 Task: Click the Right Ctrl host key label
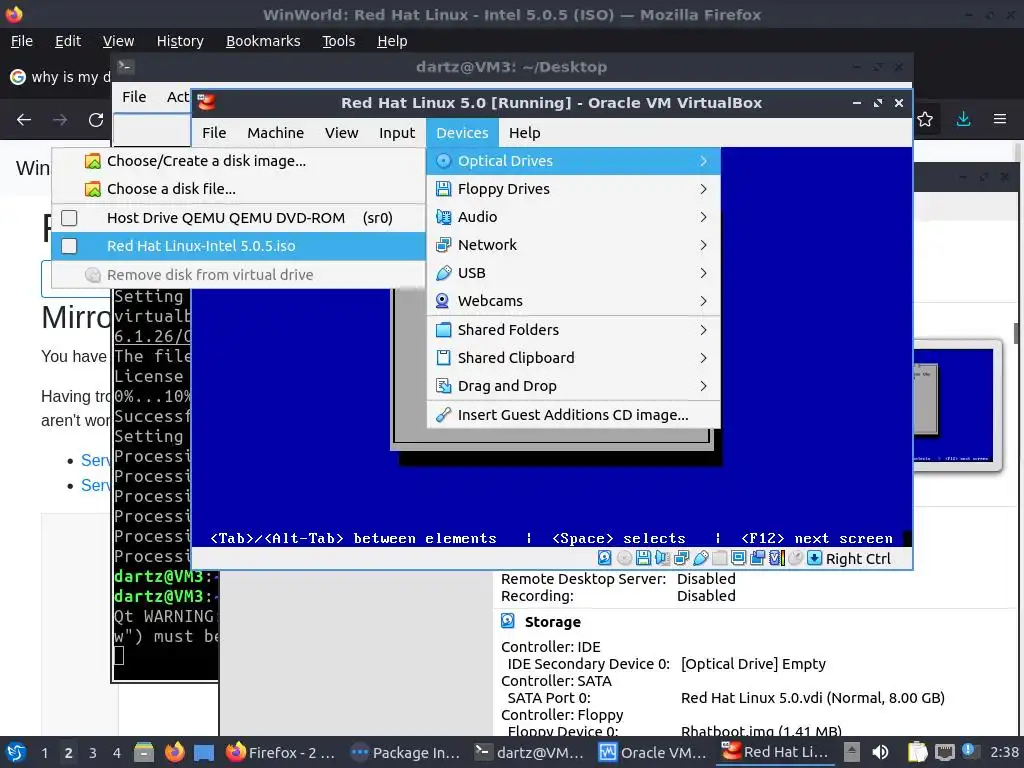coord(858,559)
